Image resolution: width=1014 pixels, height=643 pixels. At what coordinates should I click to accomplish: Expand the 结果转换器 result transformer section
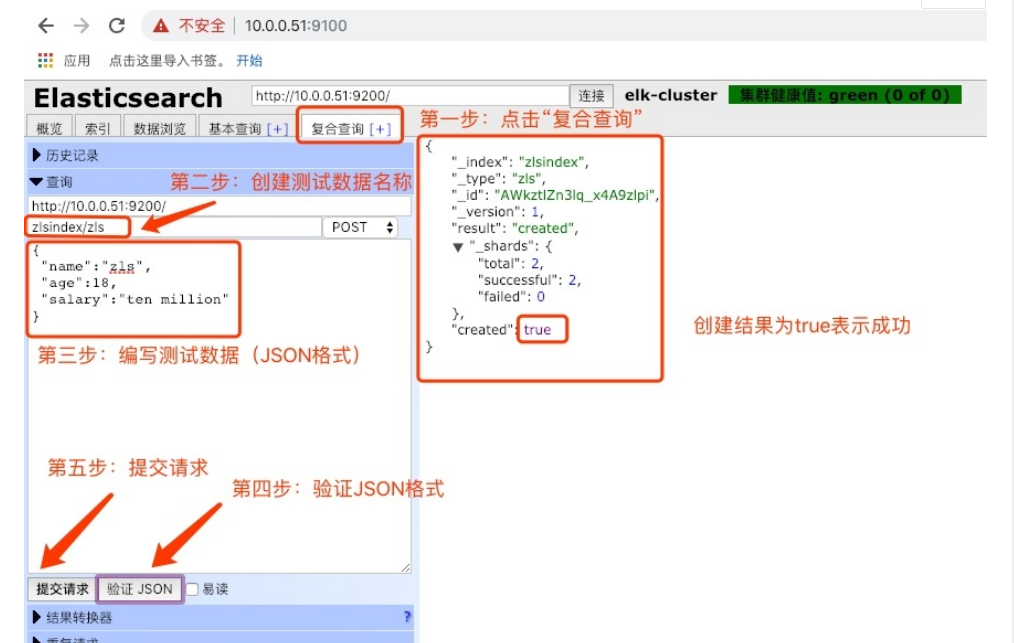coord(220,617)
